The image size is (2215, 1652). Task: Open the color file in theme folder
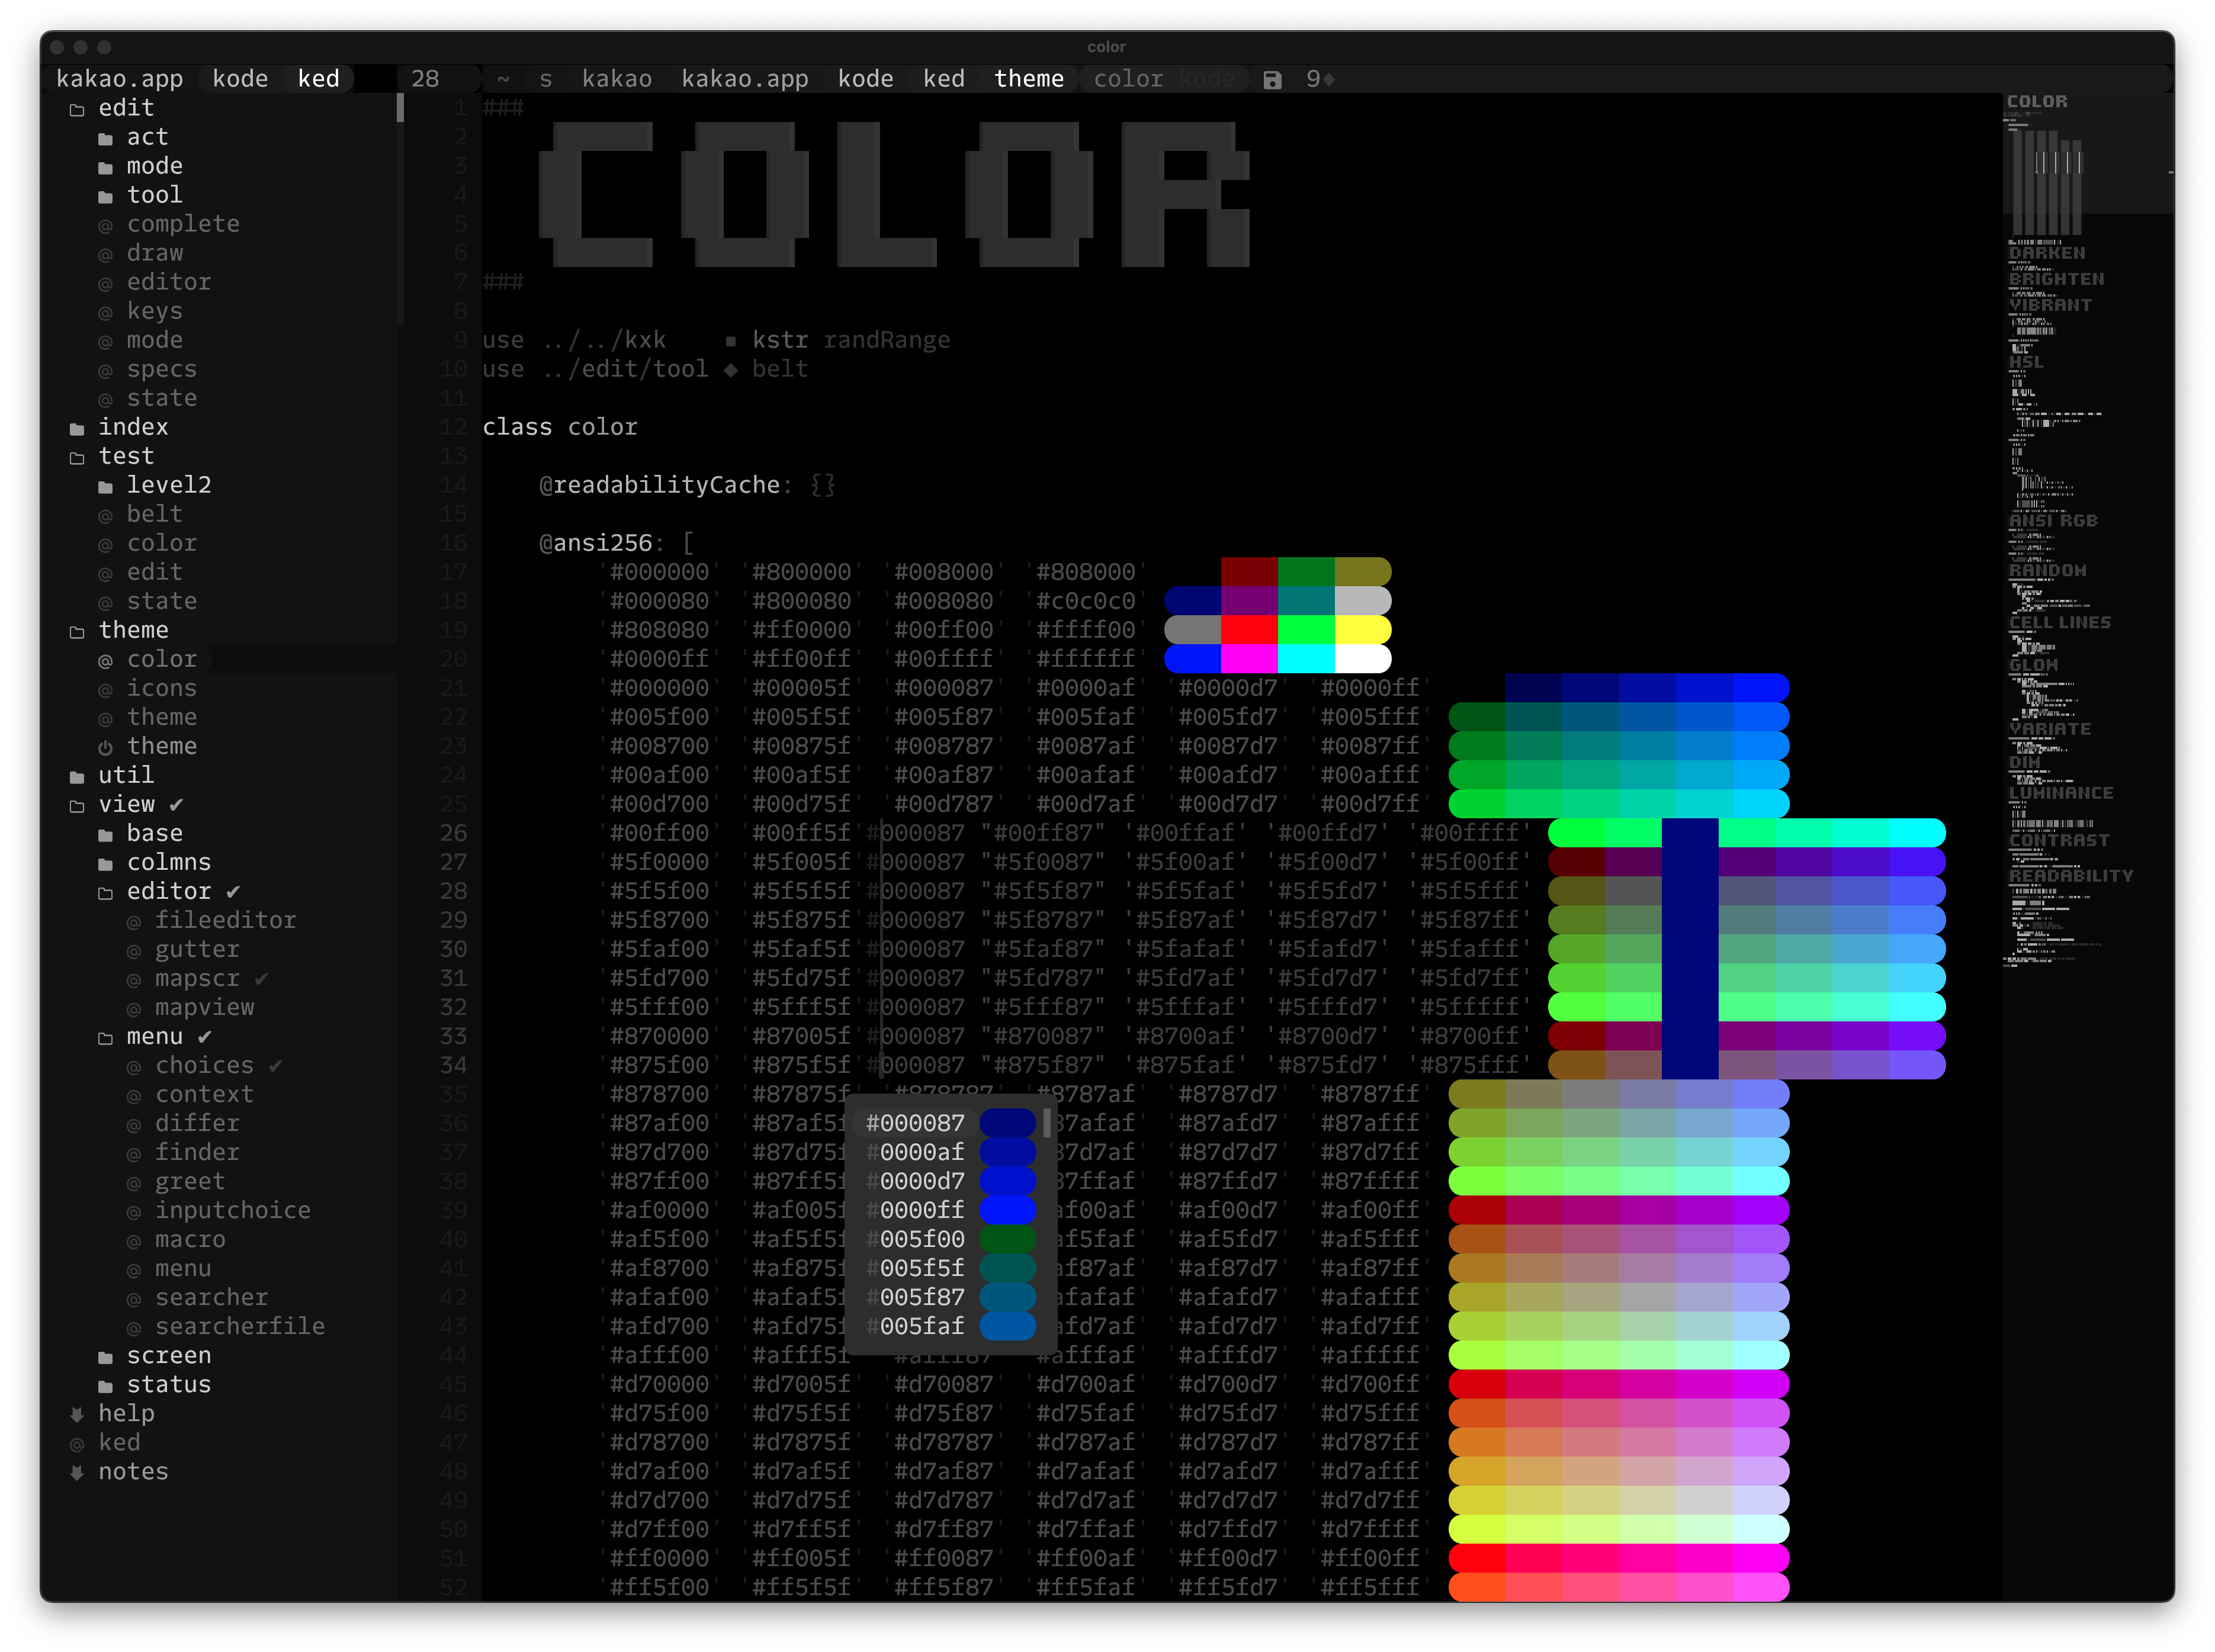pos(161,659)
